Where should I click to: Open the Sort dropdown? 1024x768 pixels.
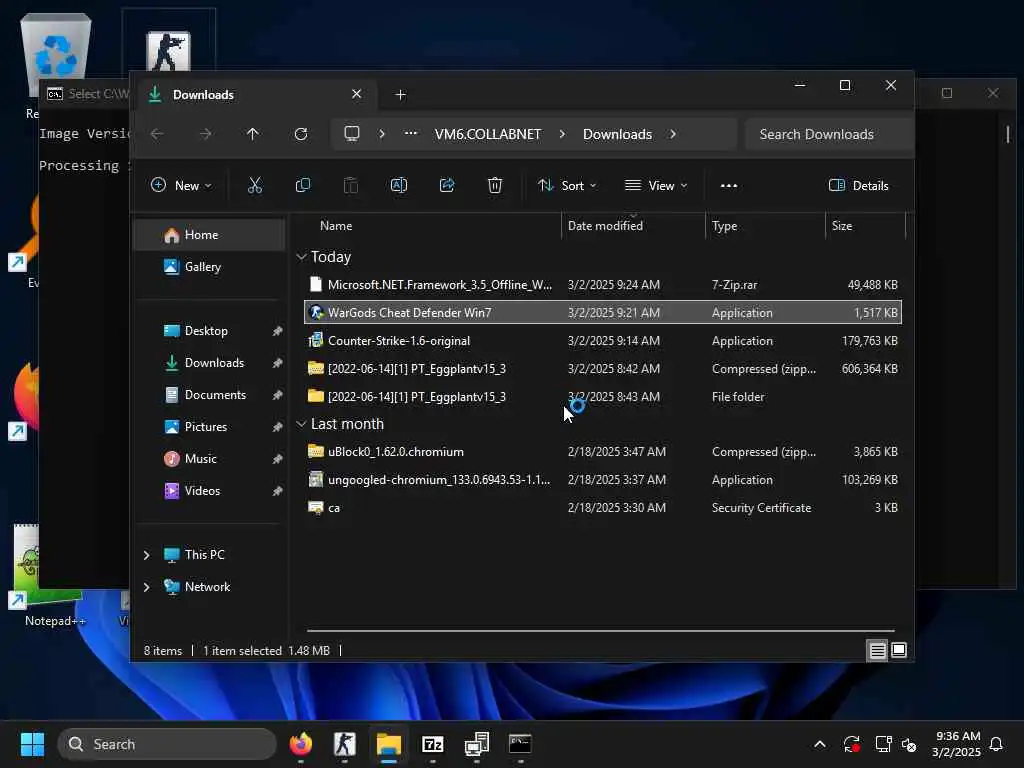pos(567,185)
